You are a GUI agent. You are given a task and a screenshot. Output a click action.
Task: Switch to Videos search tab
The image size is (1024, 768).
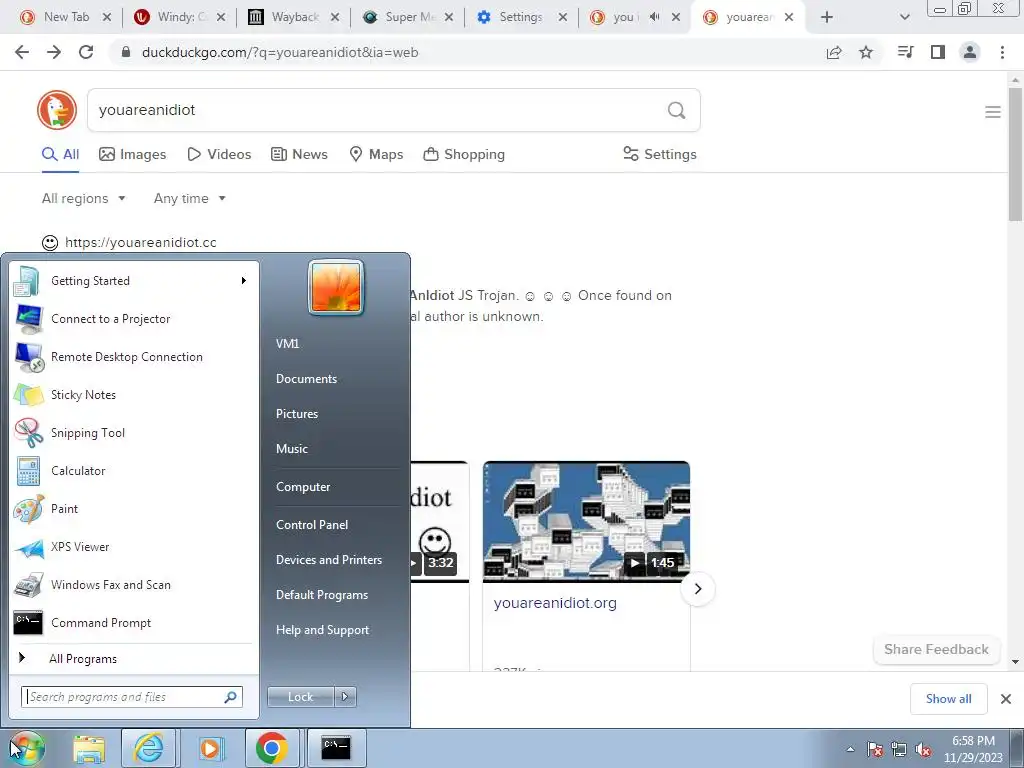point(219,154)
